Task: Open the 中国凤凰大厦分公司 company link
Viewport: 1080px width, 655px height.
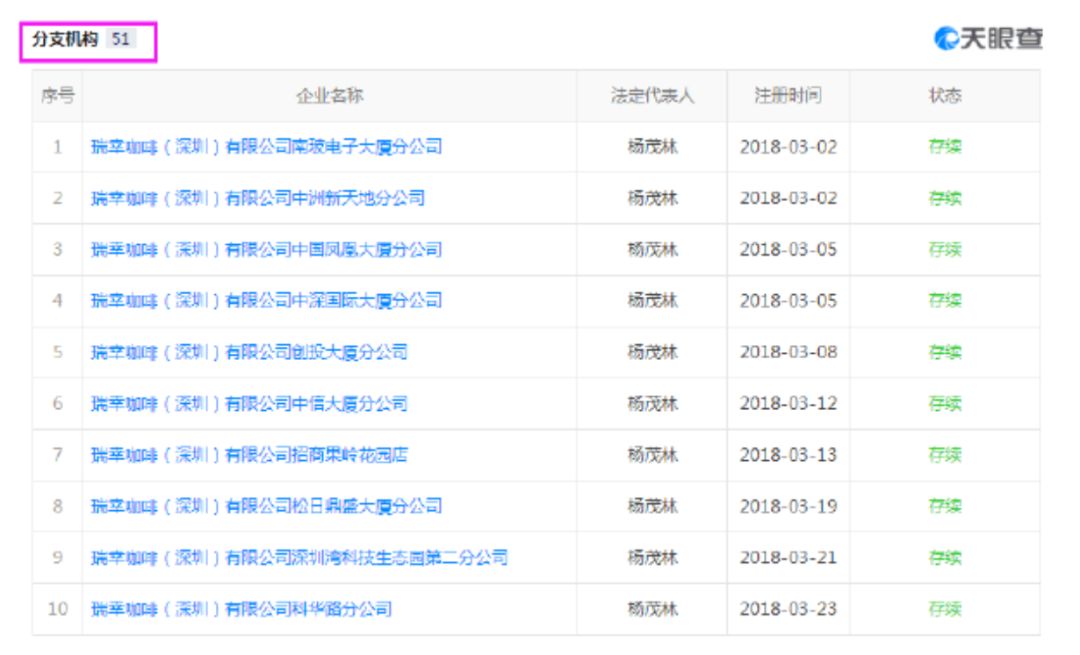Action: (266, 249)
